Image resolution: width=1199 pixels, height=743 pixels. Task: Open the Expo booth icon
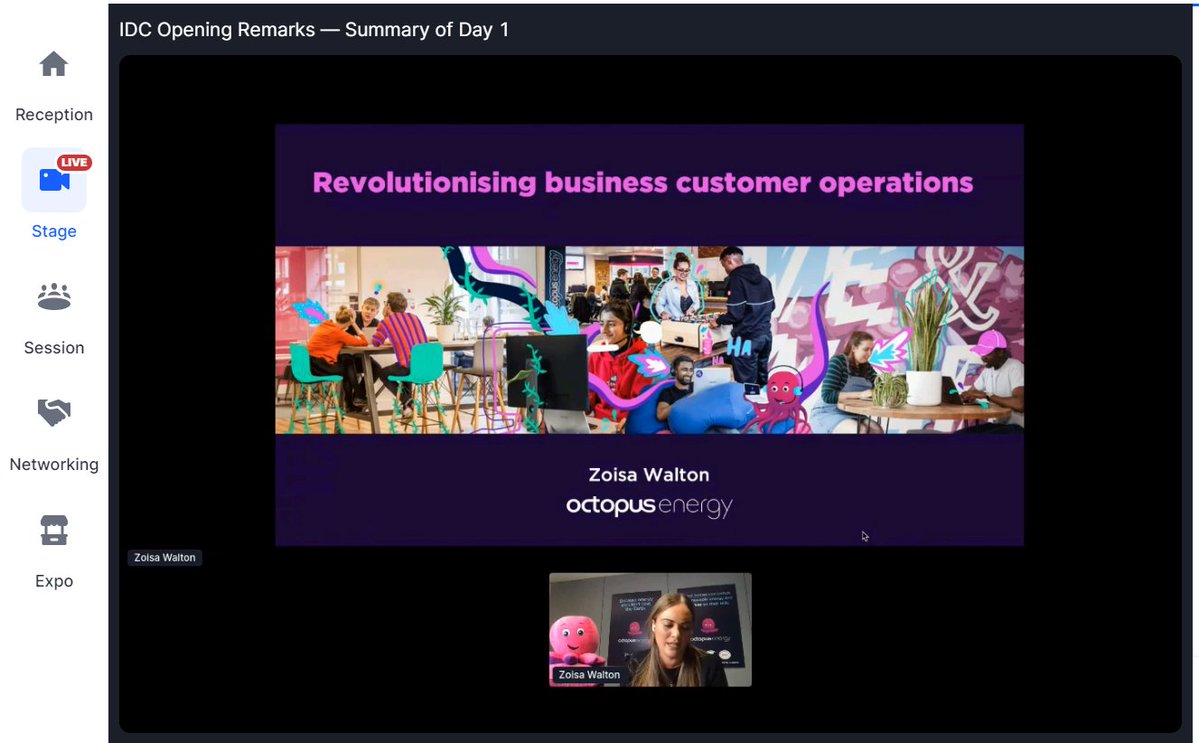click(x=54, y=530)
